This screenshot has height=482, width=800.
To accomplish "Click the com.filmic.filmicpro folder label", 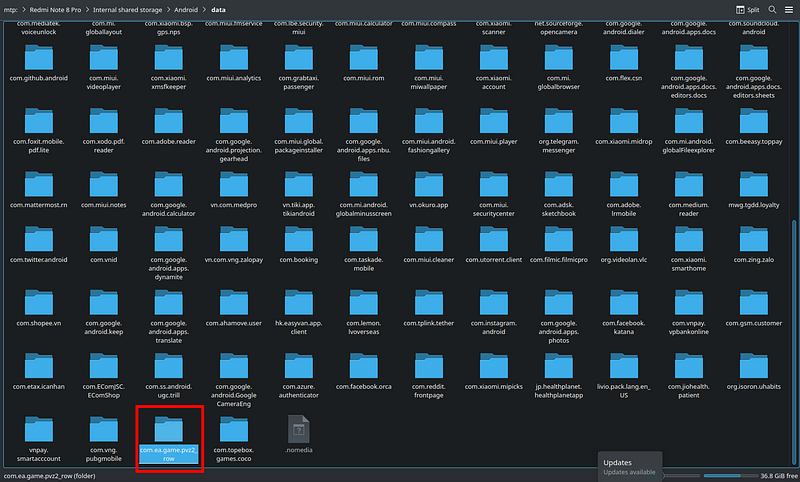I will coord(559,260).
